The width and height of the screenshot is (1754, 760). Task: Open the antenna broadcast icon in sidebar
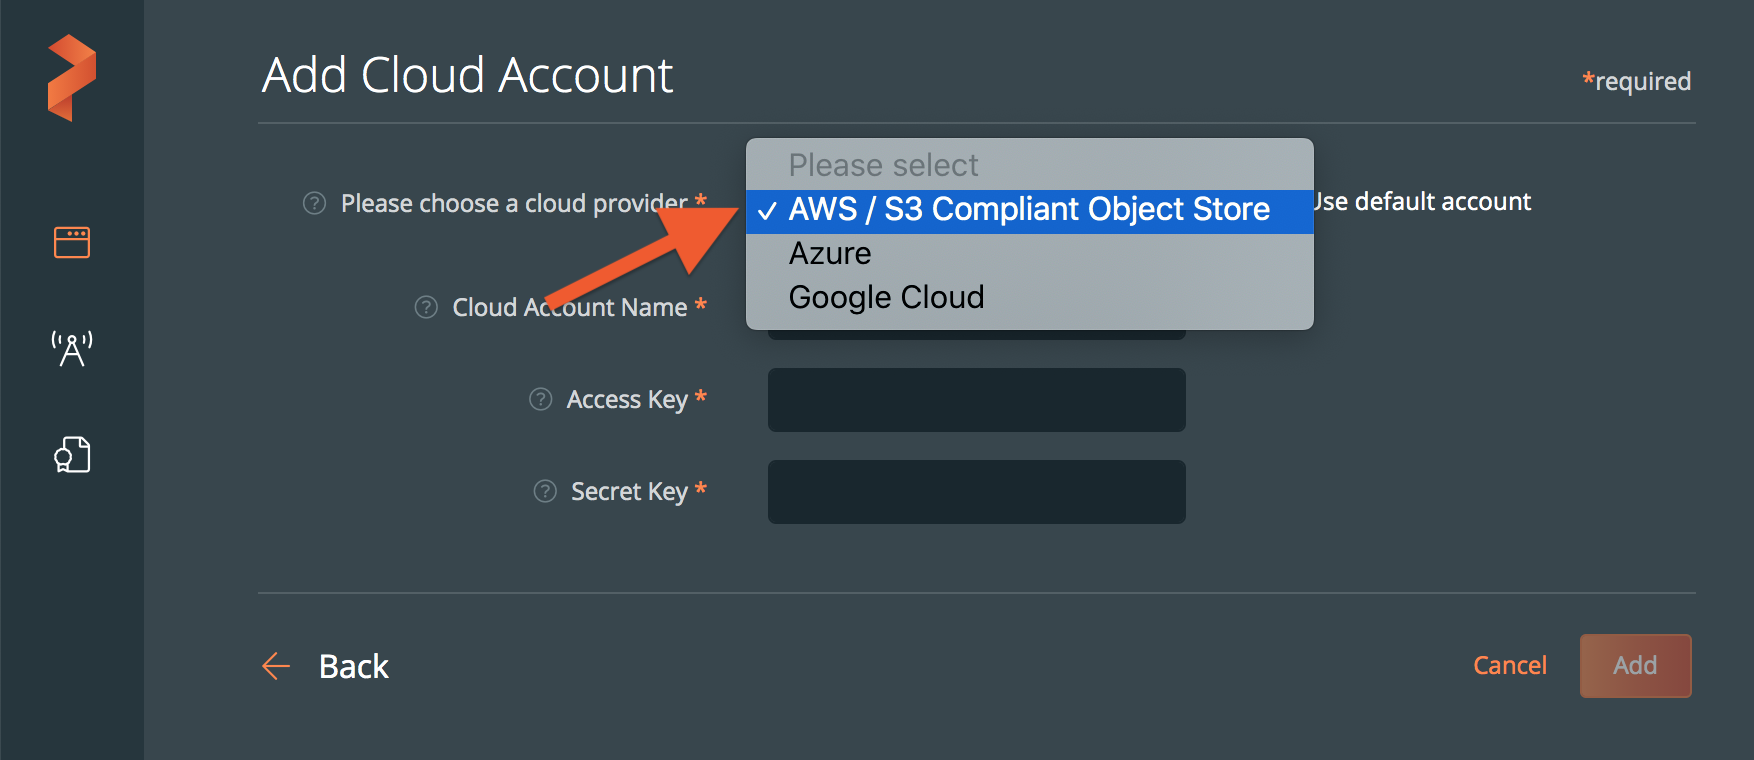(x=72, y=349)
